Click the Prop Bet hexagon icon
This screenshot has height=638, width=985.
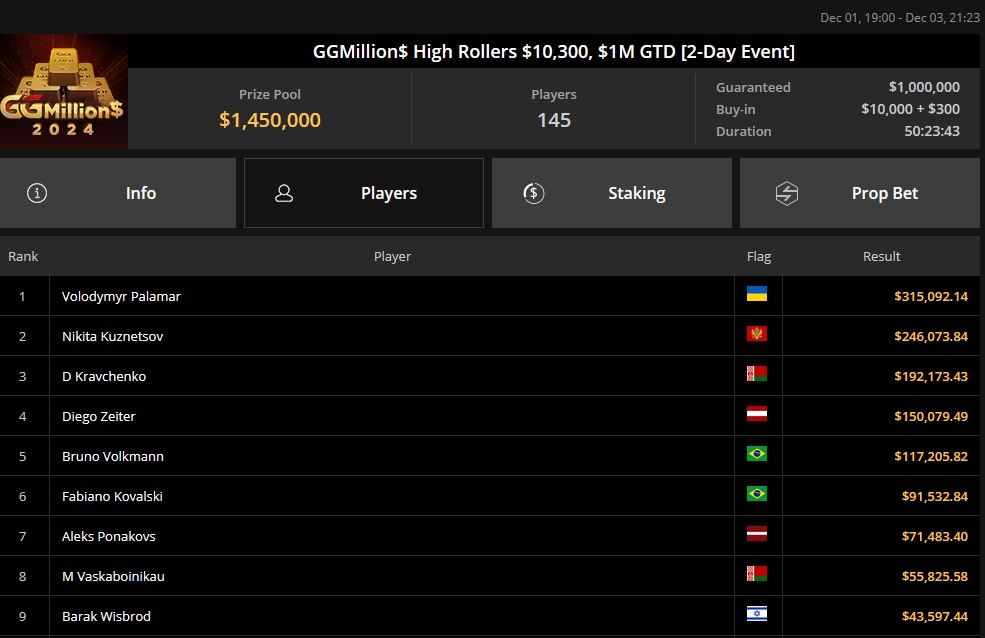787,193
